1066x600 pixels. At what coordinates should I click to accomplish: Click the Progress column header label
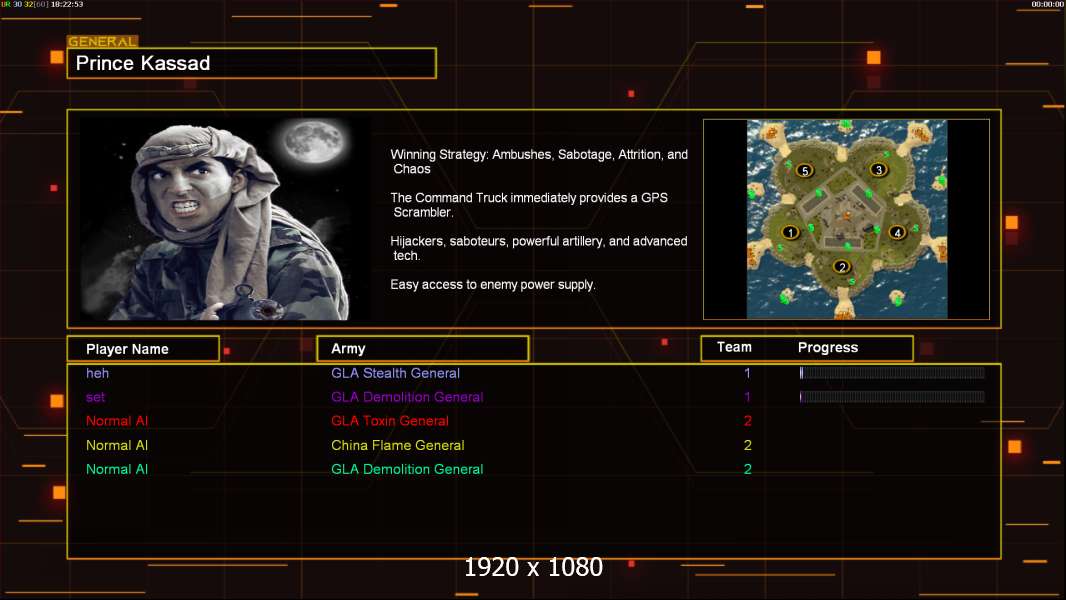(x=827, y=347)
